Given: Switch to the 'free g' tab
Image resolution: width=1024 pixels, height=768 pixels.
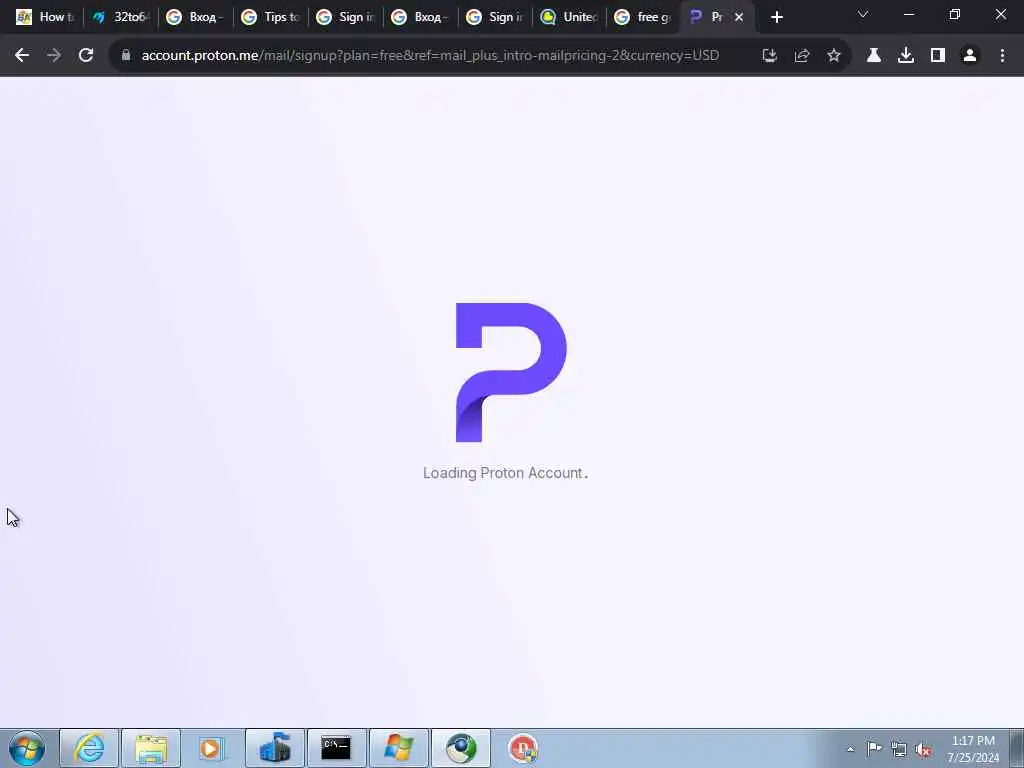Looking at the screenshot, I should click(x=645, y=17).
